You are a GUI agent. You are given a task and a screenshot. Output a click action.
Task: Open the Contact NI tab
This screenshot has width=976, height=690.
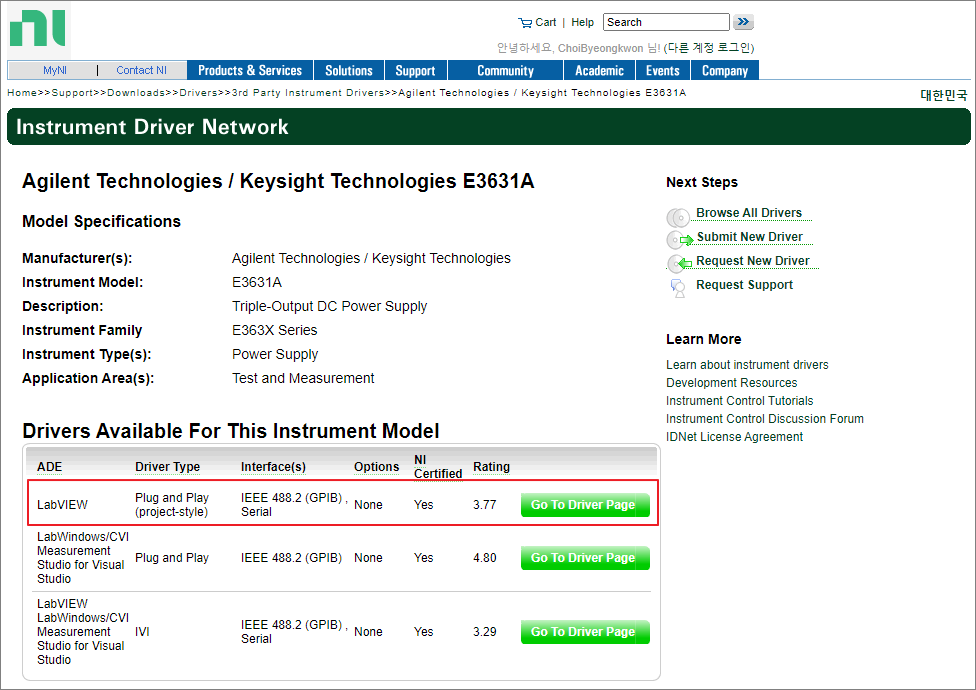click(142, 70)
